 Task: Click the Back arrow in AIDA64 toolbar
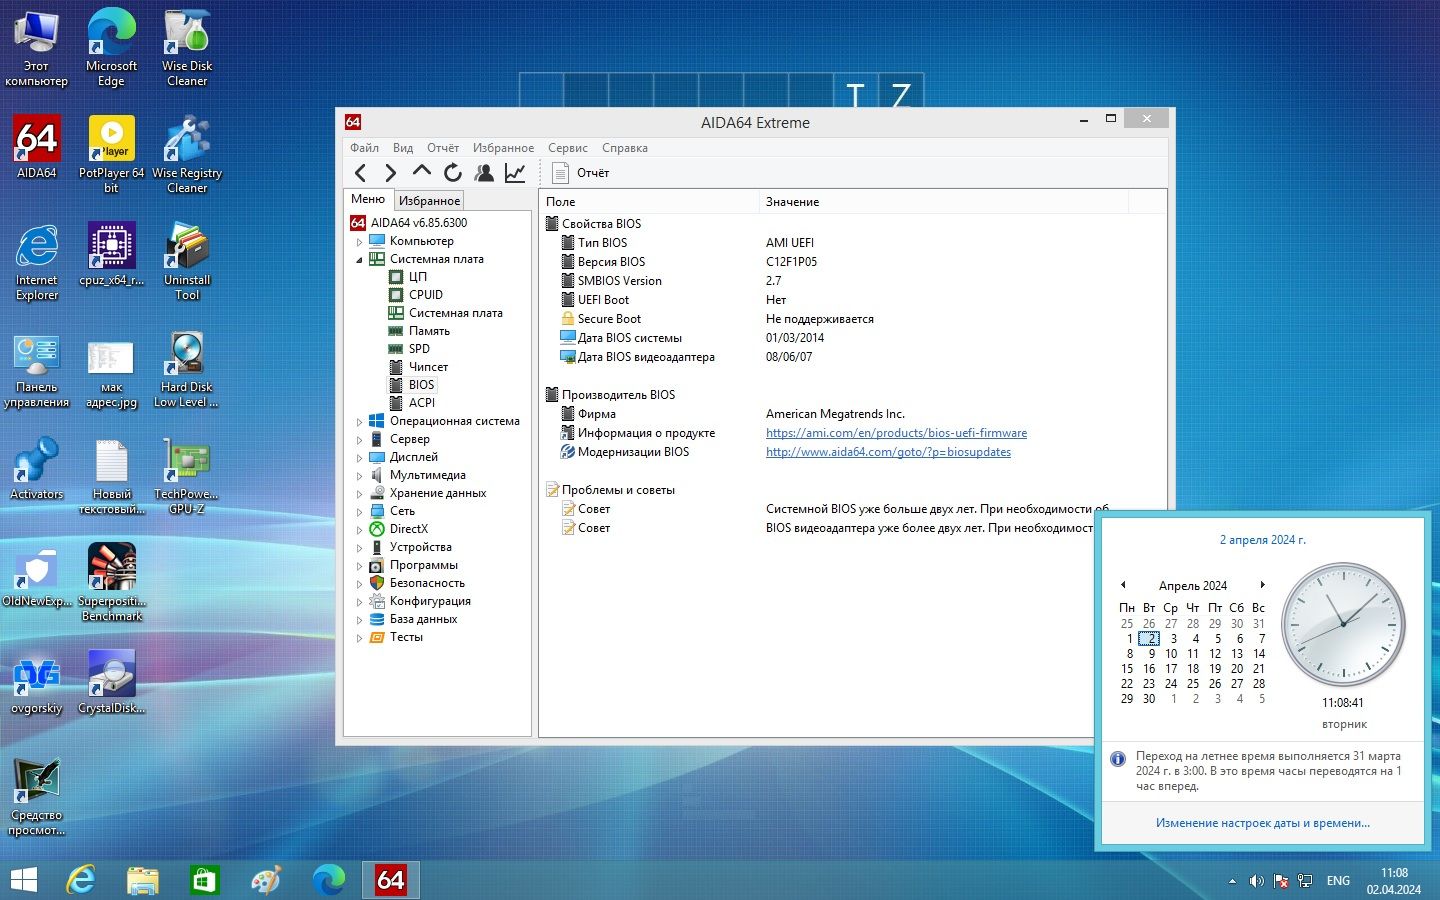coord(361,173)
